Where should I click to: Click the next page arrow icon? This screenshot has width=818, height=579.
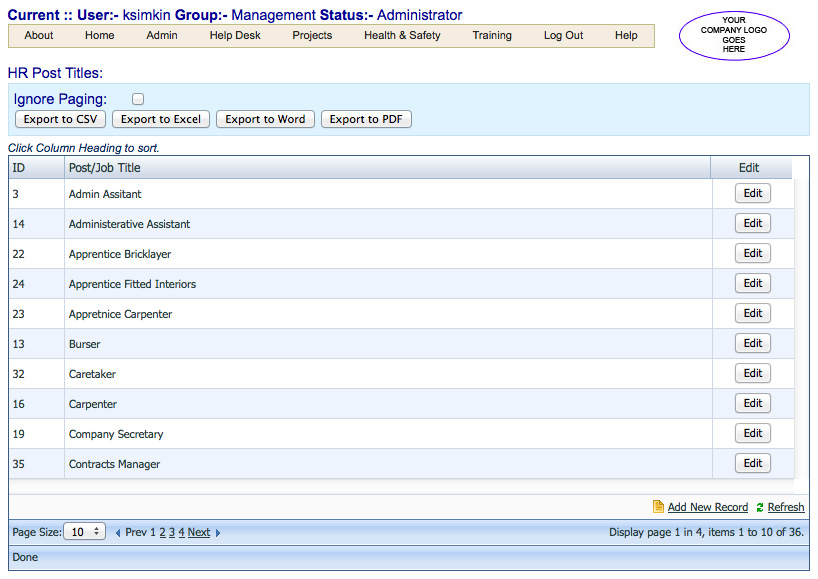(218, 533)
